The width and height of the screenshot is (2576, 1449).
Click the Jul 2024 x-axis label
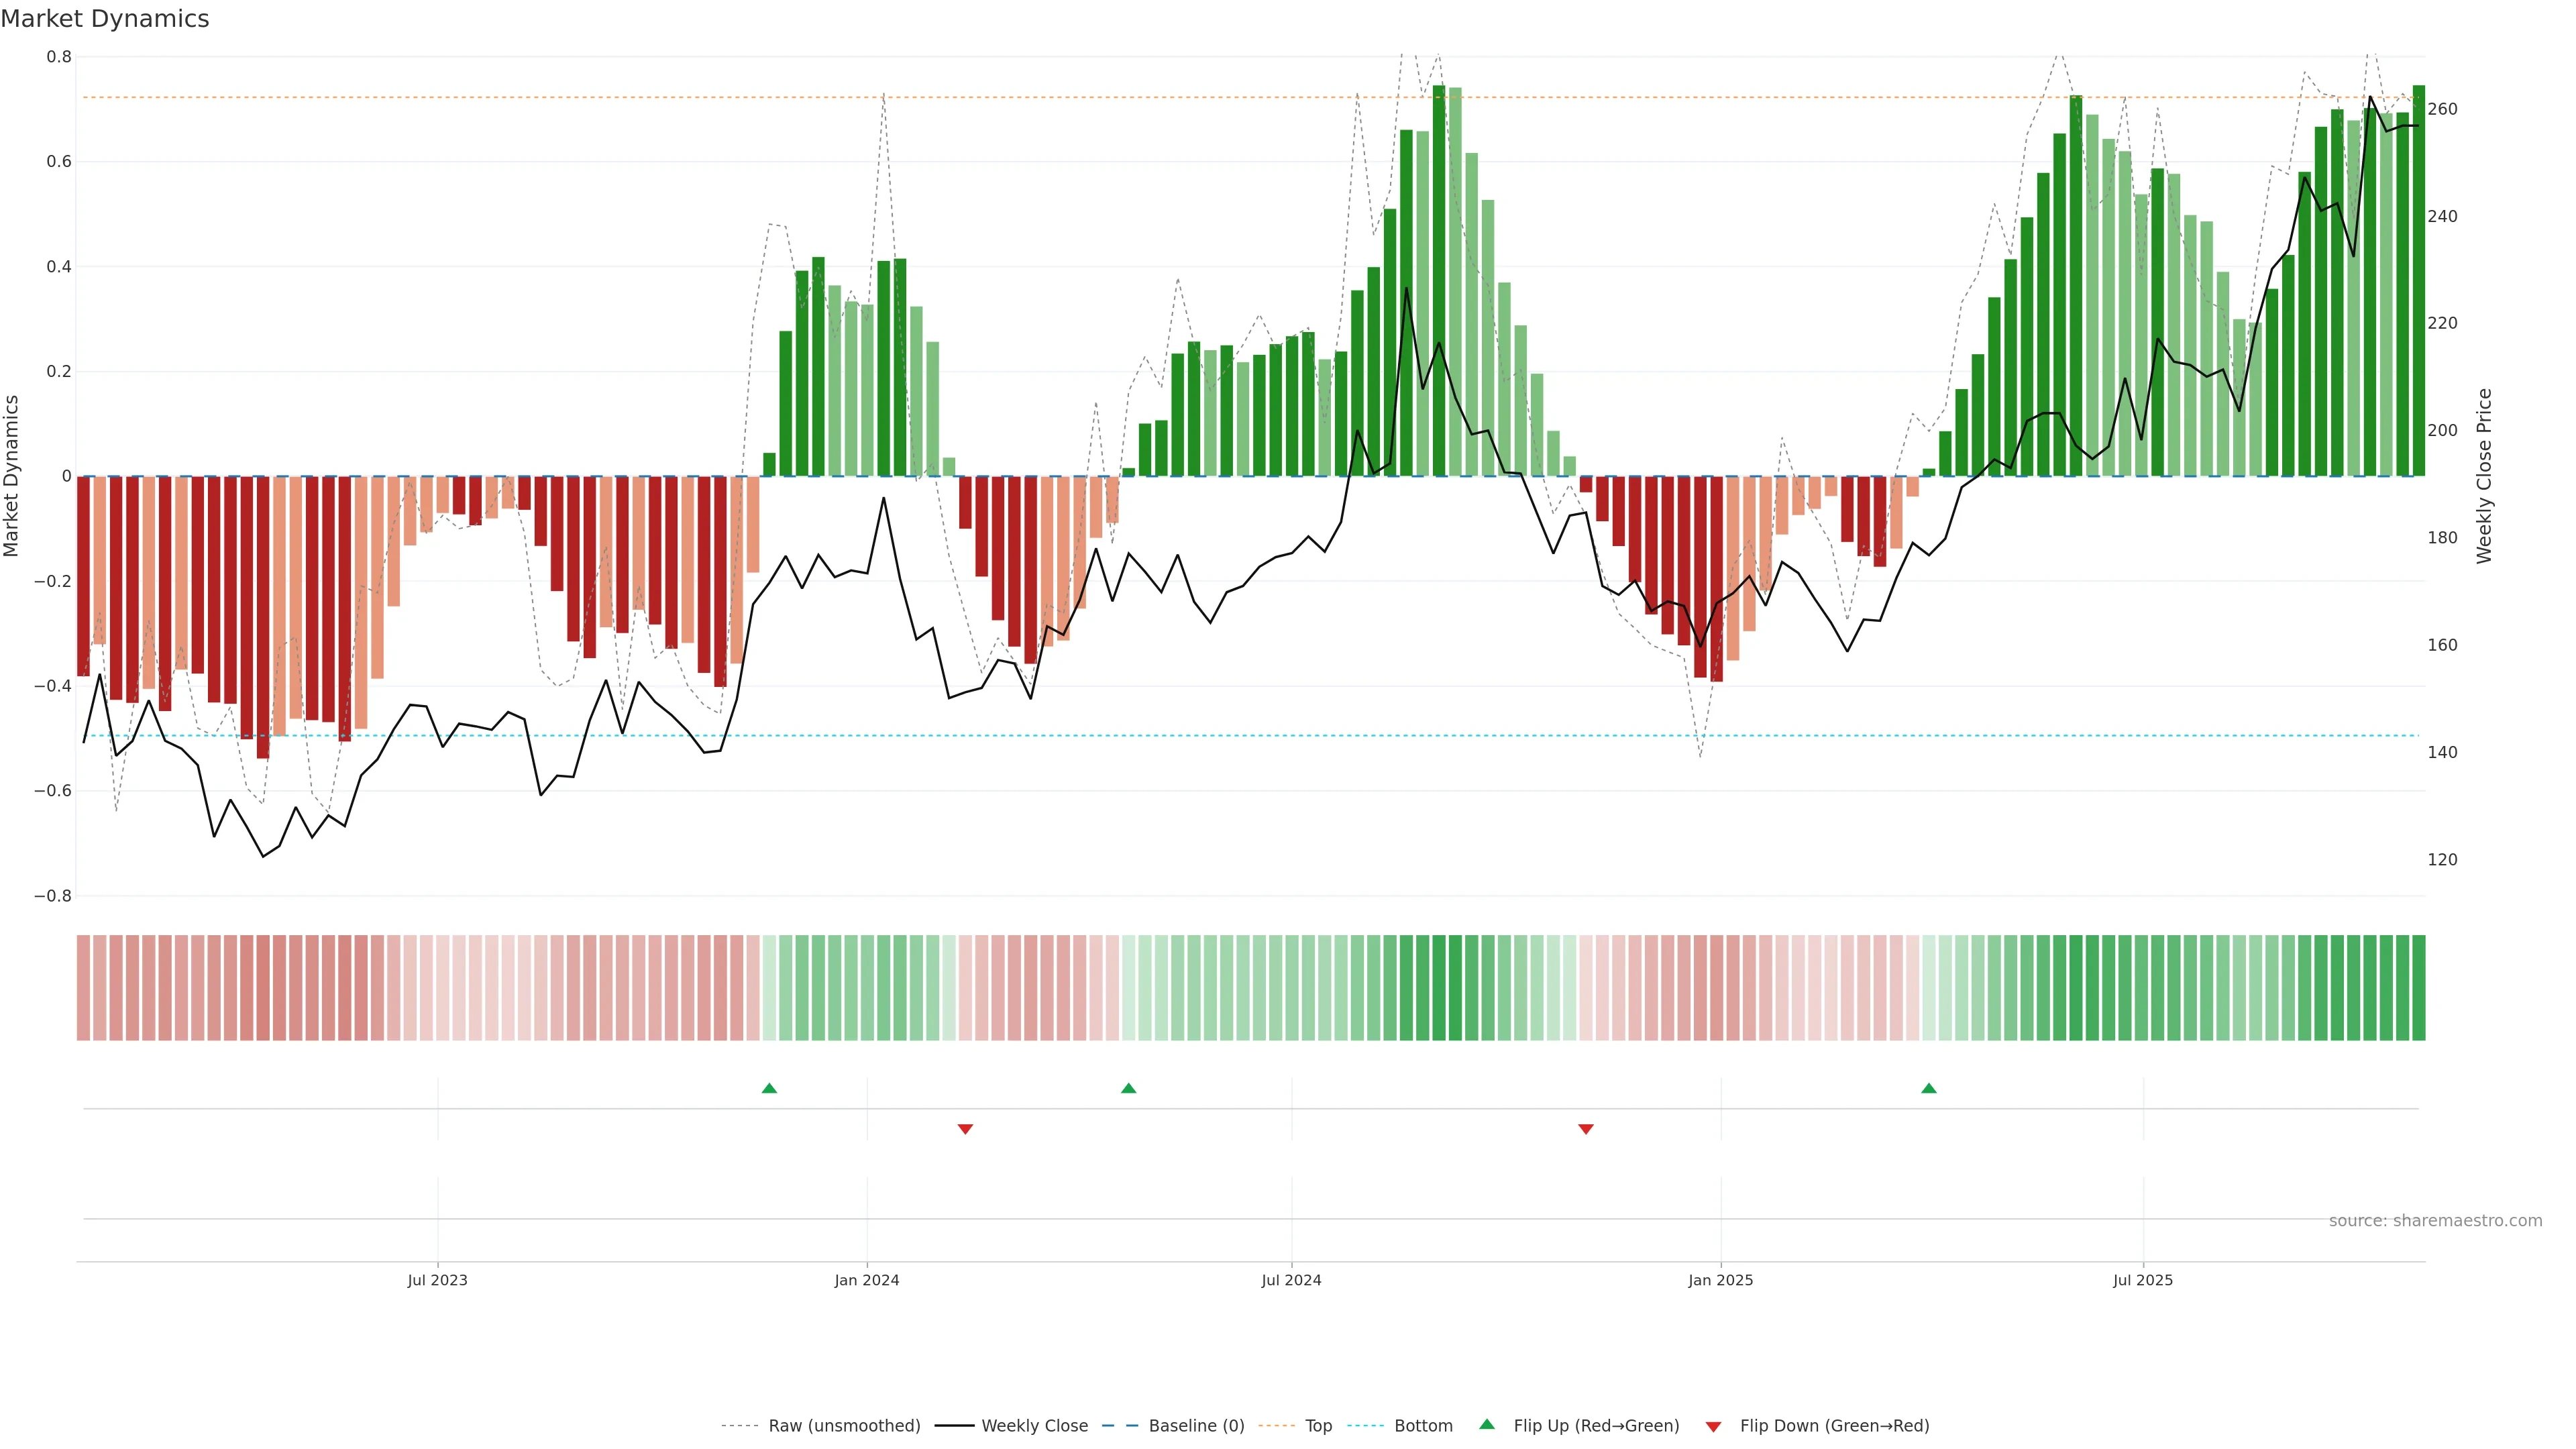click(x=1291, y=1280)
